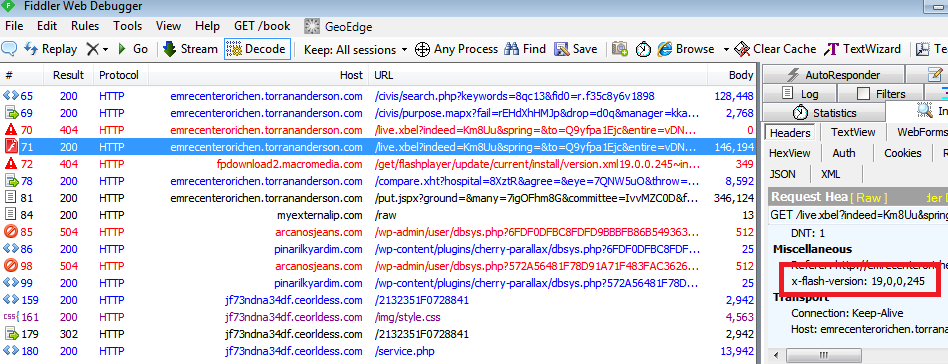
Task: Select the XML inspector tab
Action: (830, 174)
